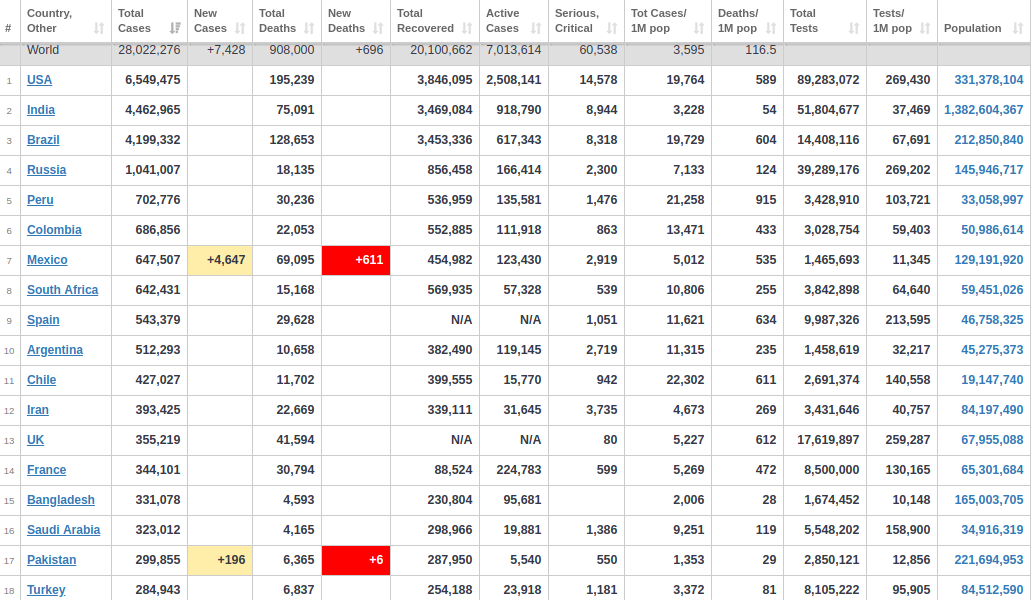Open Mexico population link 129,191,920
Viewport: 1031px width, 600px height.
[989, 260]
